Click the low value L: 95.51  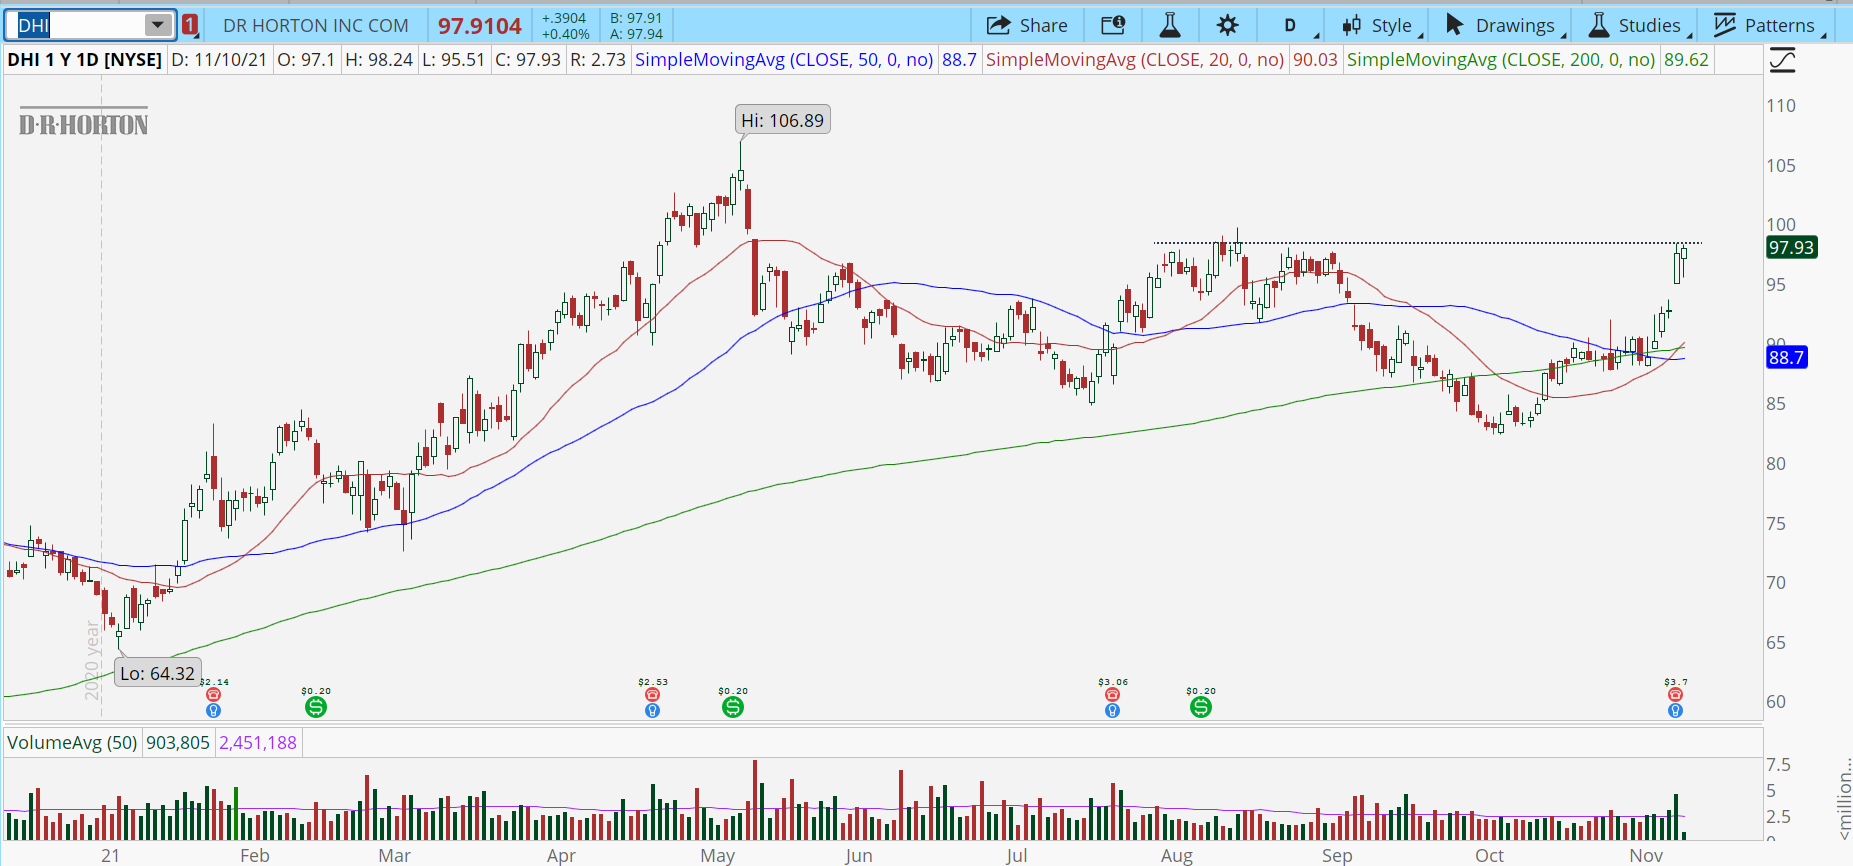pos(454,60)
